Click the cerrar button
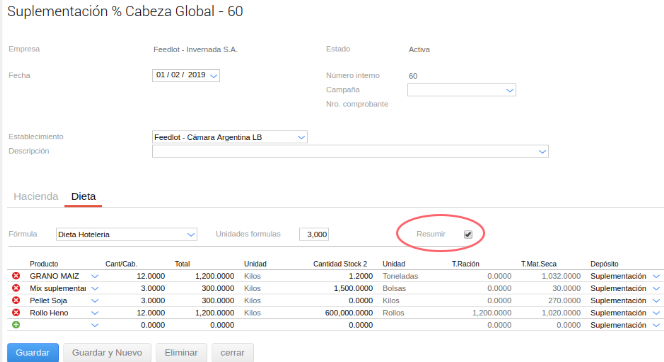The width and height of the screenshot is (664, 362). [x=232, y=353]
